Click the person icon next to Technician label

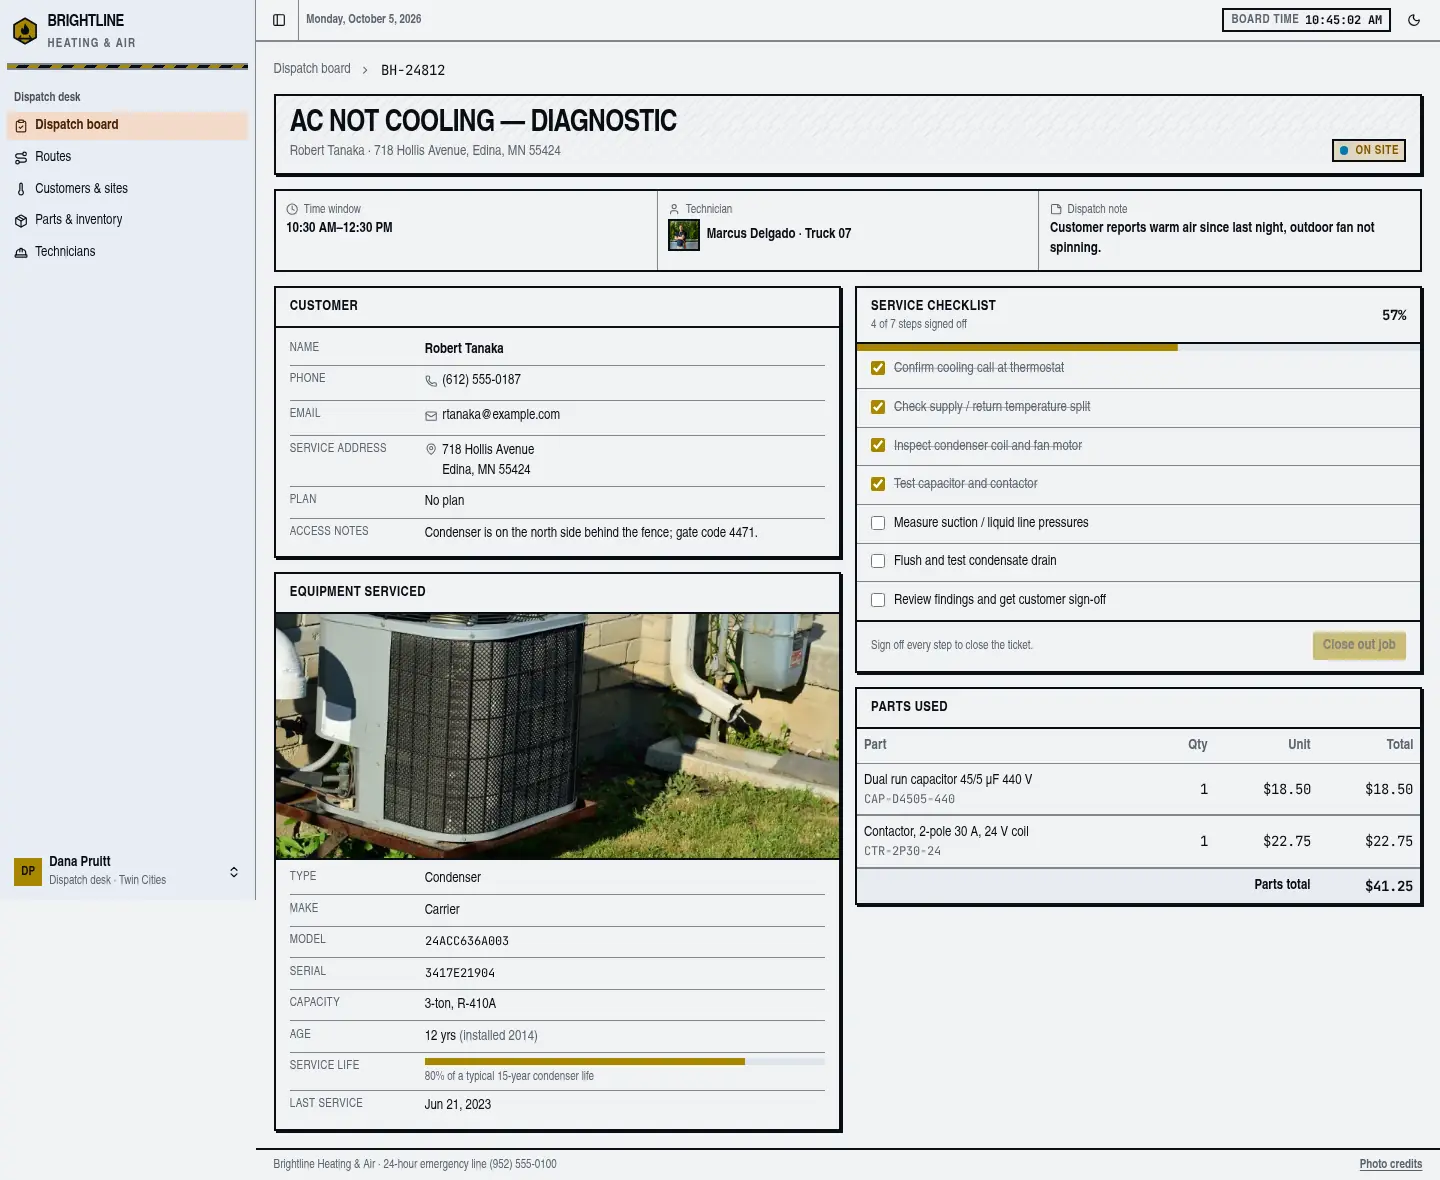[x=674, y=210]
